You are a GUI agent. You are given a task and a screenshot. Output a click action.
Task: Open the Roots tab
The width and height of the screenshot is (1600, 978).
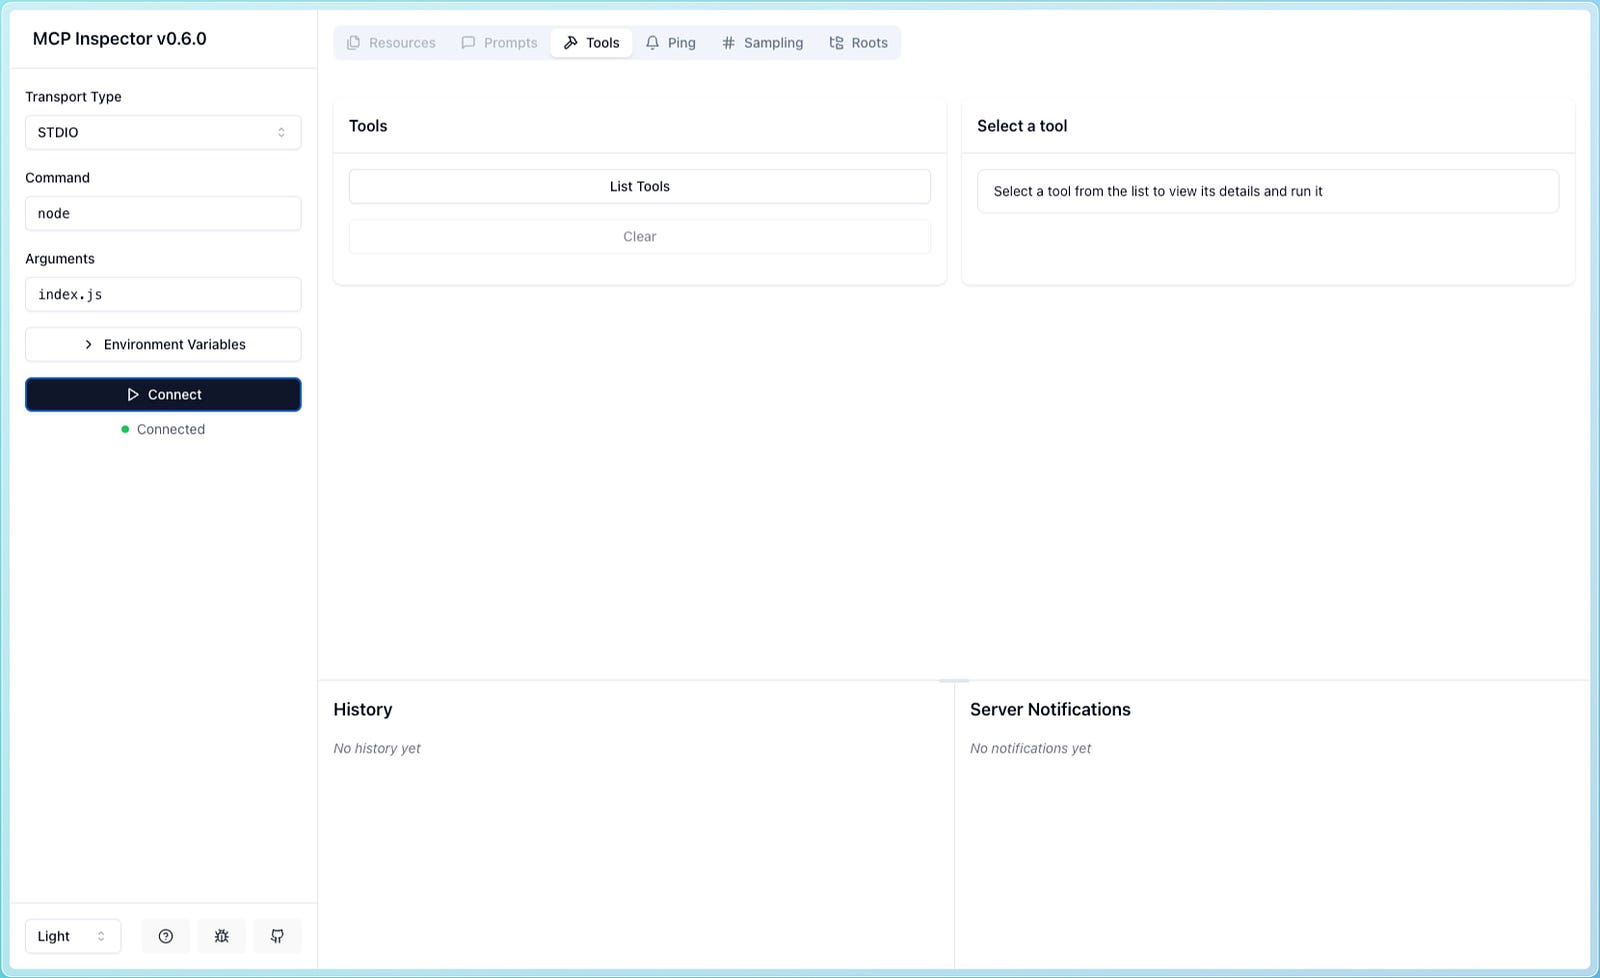point(858,43)
